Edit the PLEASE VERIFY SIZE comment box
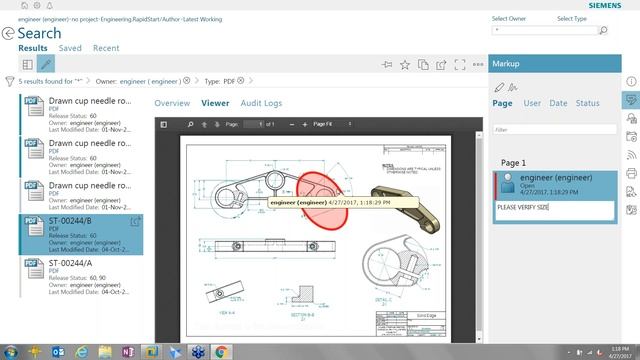Screen dimensions: 640x360 555,210
